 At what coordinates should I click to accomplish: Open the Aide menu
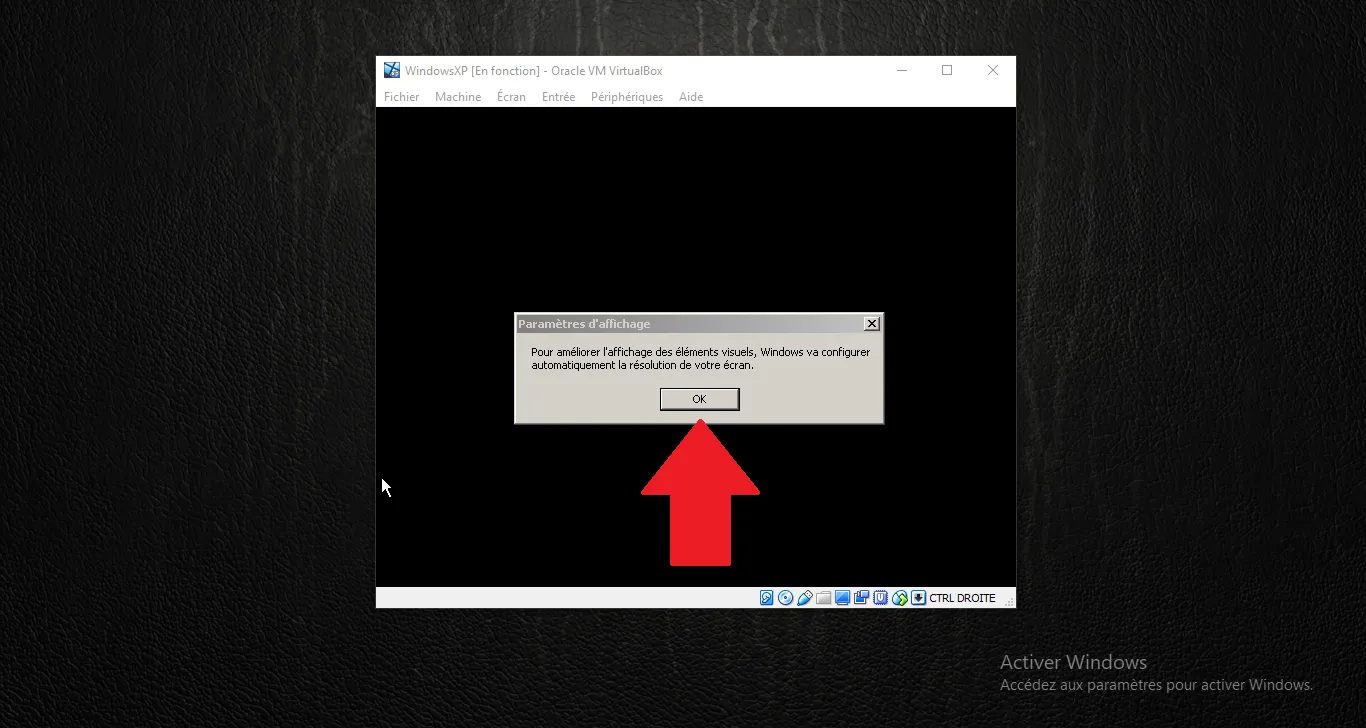pos(690,96)
